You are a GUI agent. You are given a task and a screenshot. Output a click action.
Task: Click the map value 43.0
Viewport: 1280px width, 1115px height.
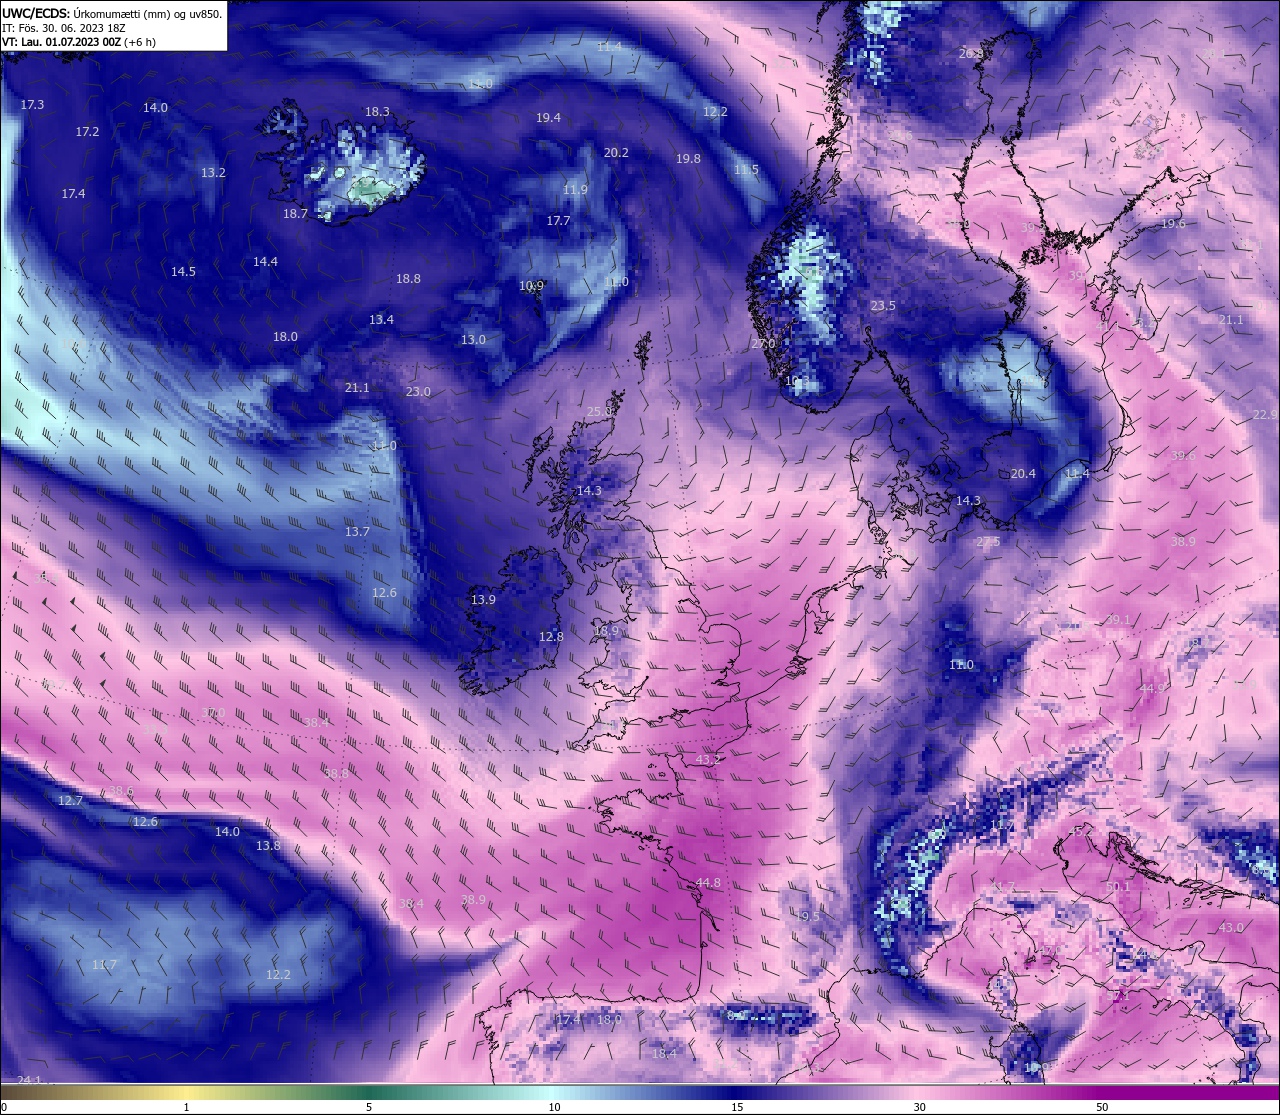1231,928
